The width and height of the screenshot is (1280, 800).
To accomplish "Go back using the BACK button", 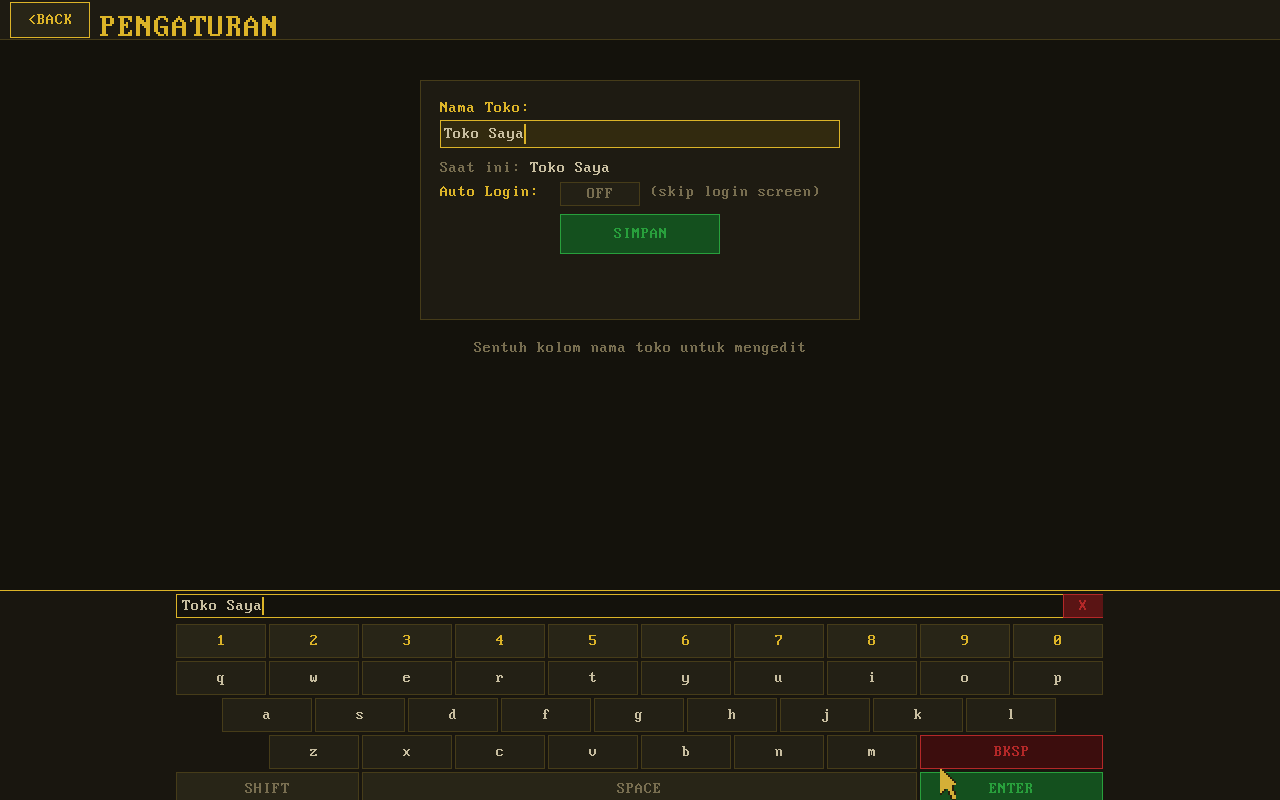I will pyautogui.click(x=50, y=20).
